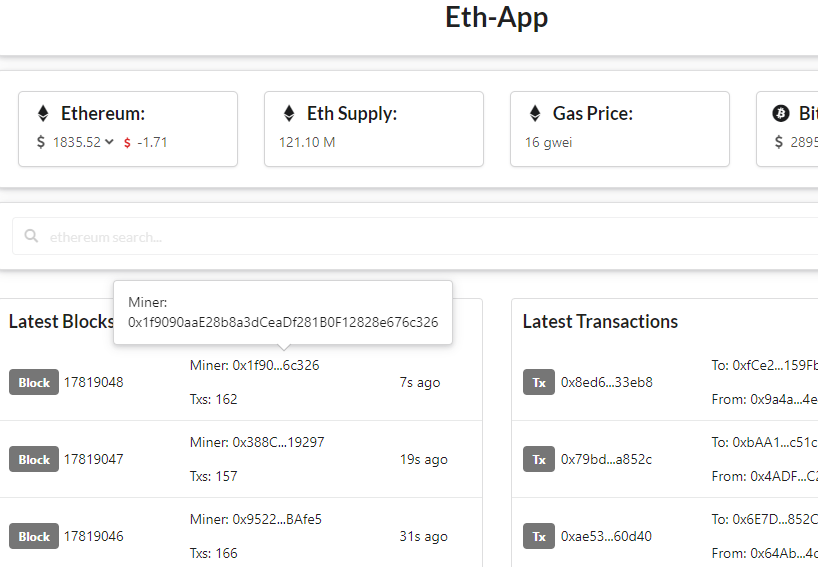Image resolution: width=818 pixels, height=567 pixels.
Task: Click the To address 0xbAA1...c51c
Action: pyautogui.click(x=775, y=442)
